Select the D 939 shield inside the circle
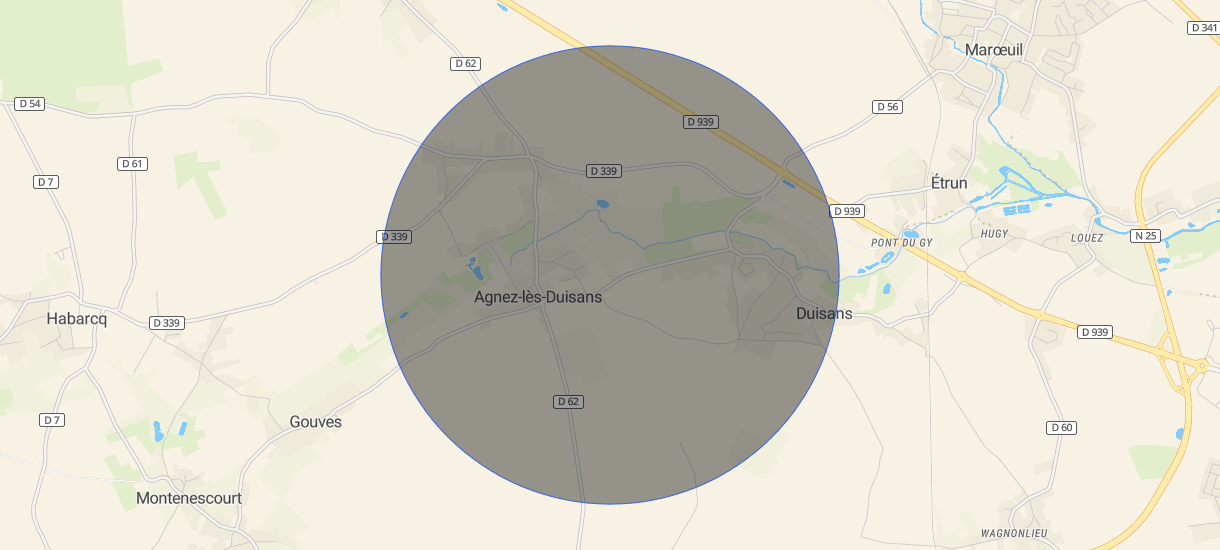Viewport: 1220px width, 550px height. [x=702, y=122]
